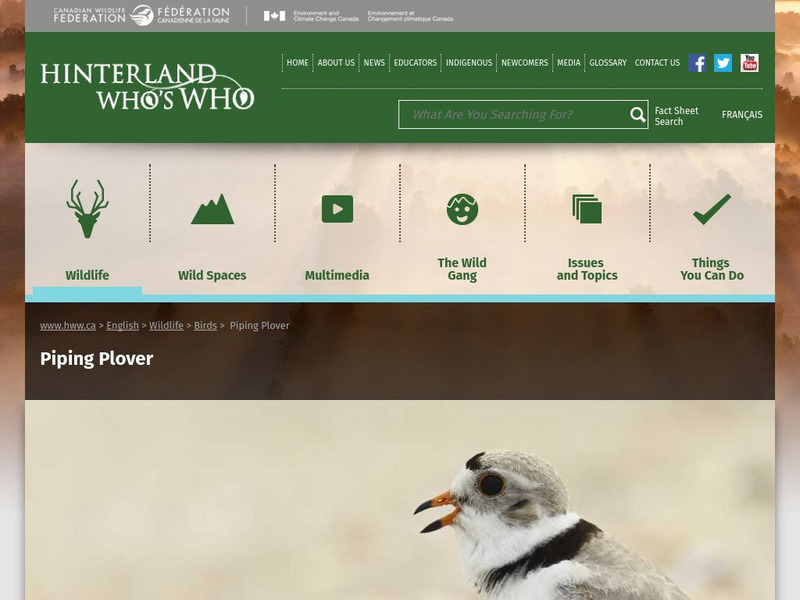This screenshot has width=800, height=600.
Task: Follow the Birds breadcrumb link
Action: click(205, 326)
